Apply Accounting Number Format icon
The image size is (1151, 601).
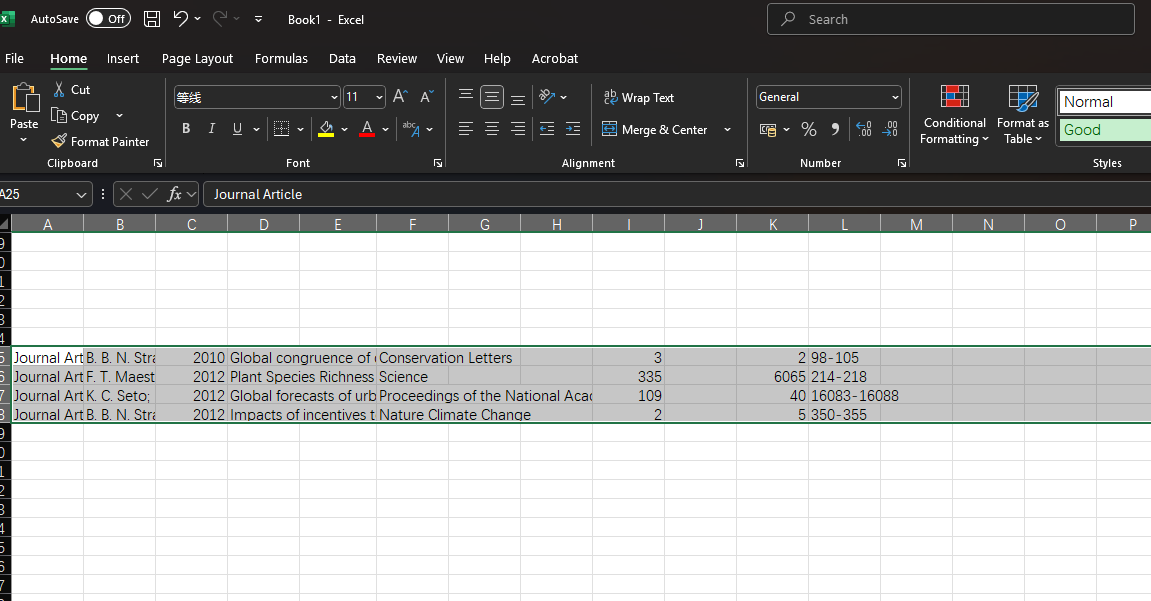[x=768, y=129]
